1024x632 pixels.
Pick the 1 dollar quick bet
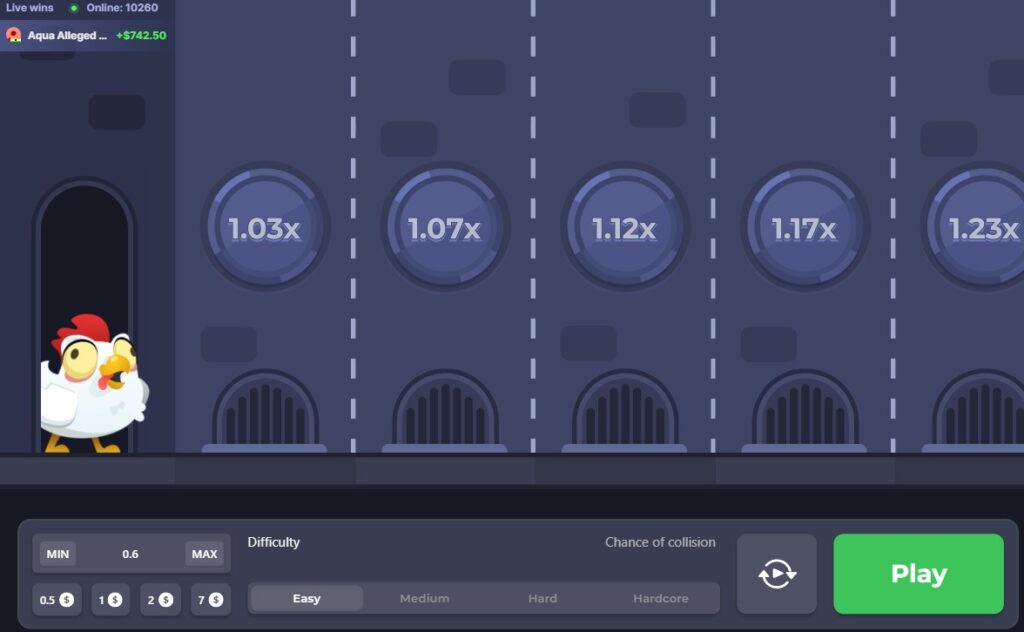click(x=110, y=600)
